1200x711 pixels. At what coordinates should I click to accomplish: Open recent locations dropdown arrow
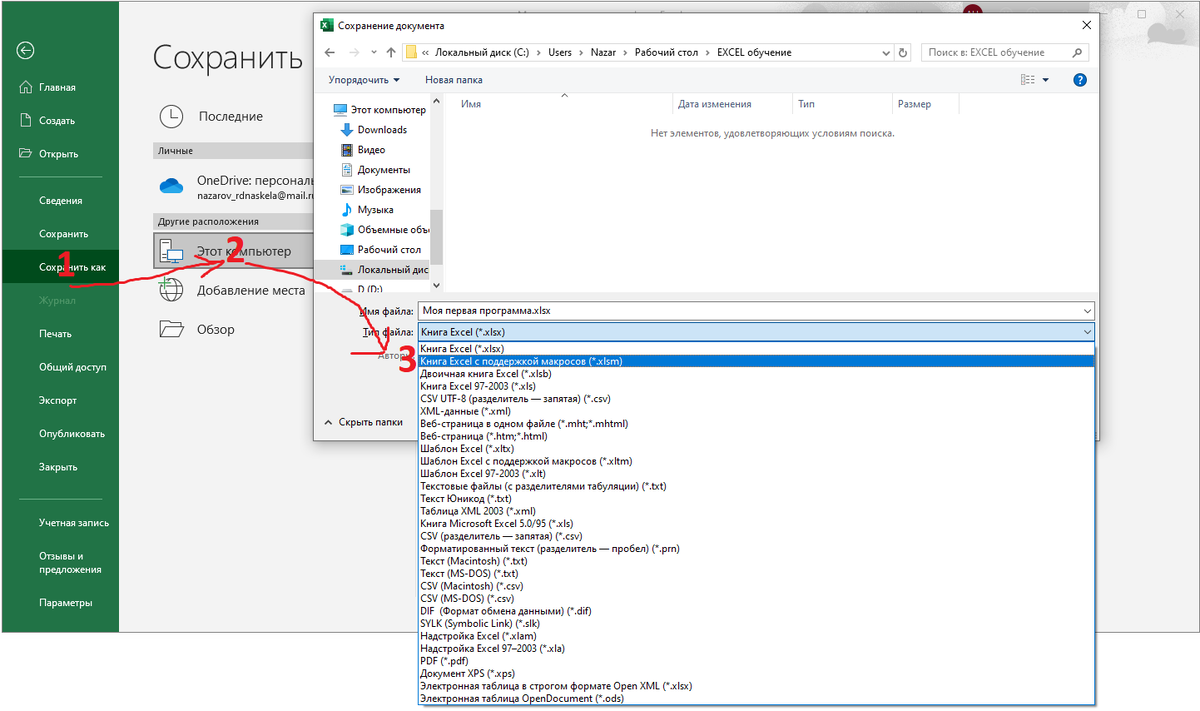(374, 53)
